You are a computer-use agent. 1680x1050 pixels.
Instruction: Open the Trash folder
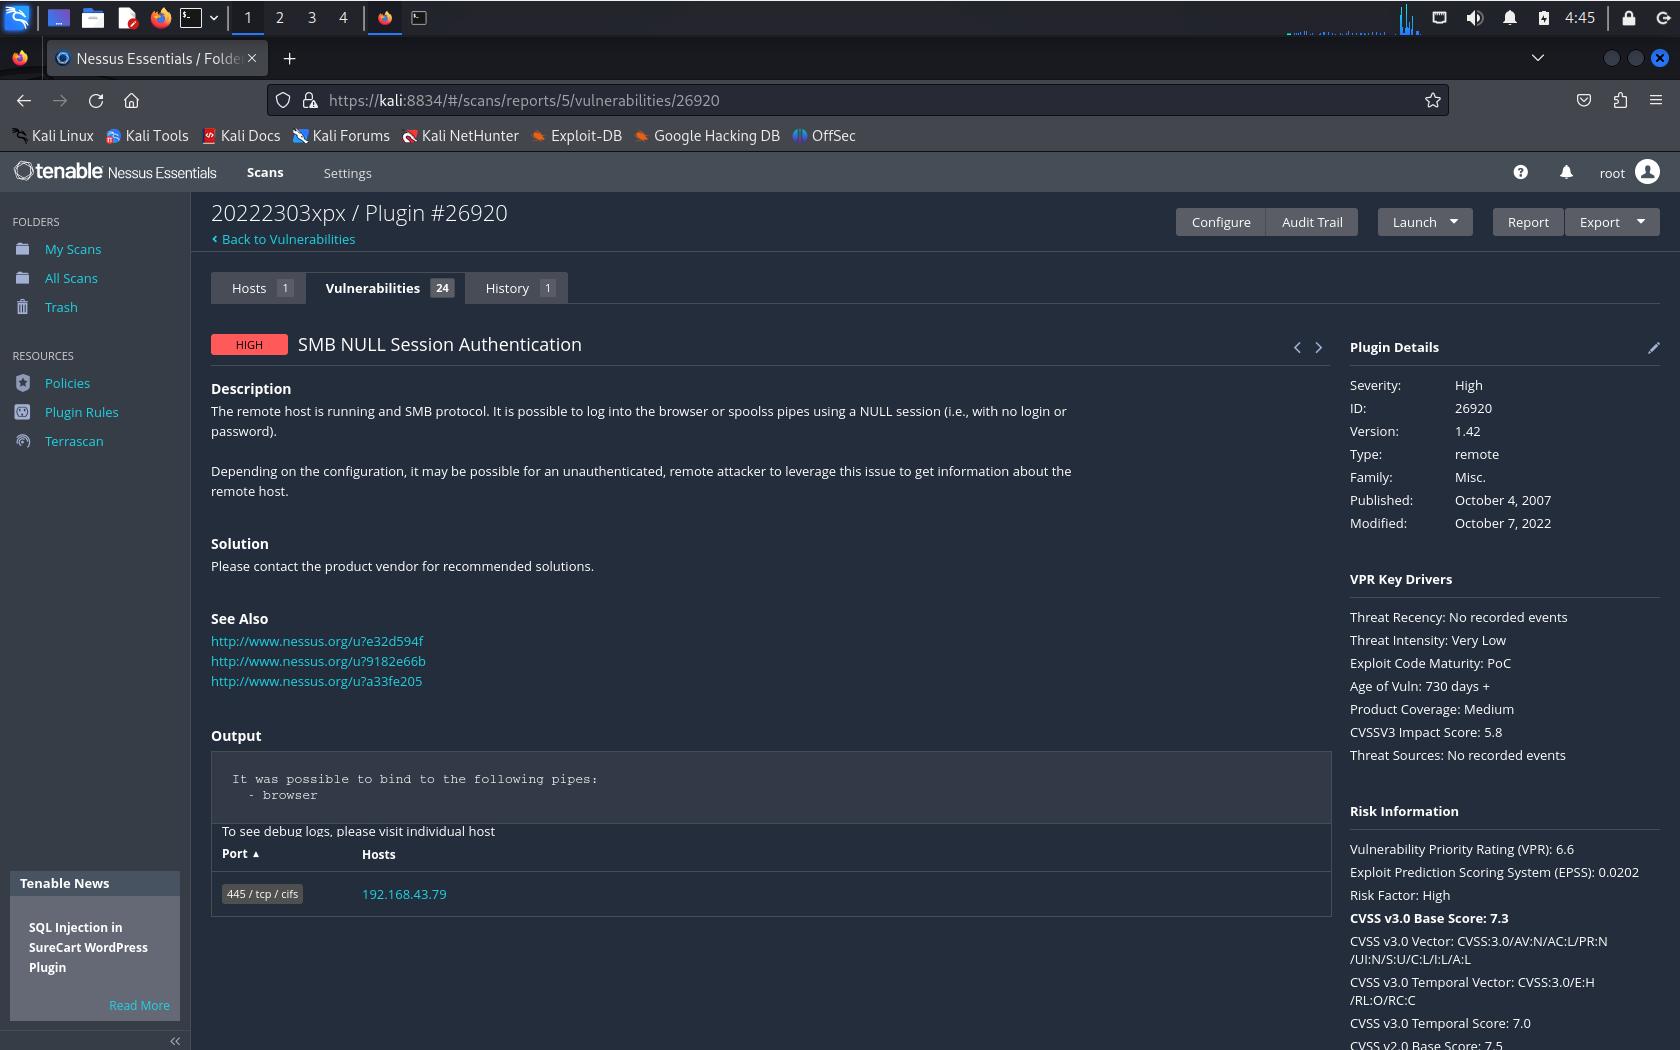(x=61, y=307)
